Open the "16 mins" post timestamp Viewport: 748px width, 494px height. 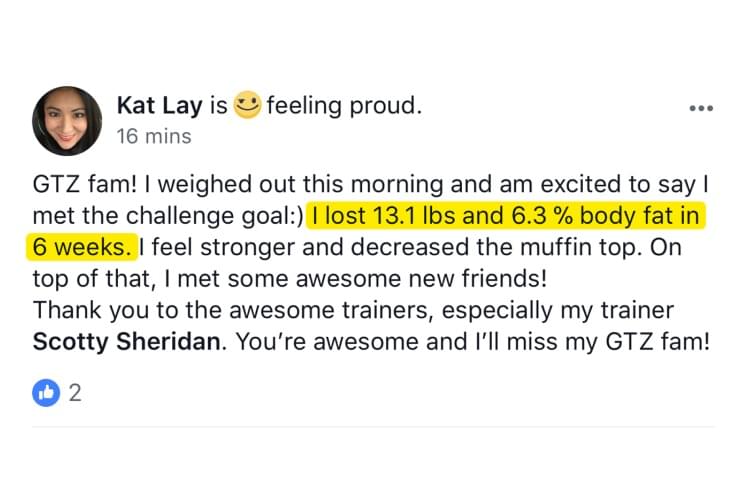point(154,135)
